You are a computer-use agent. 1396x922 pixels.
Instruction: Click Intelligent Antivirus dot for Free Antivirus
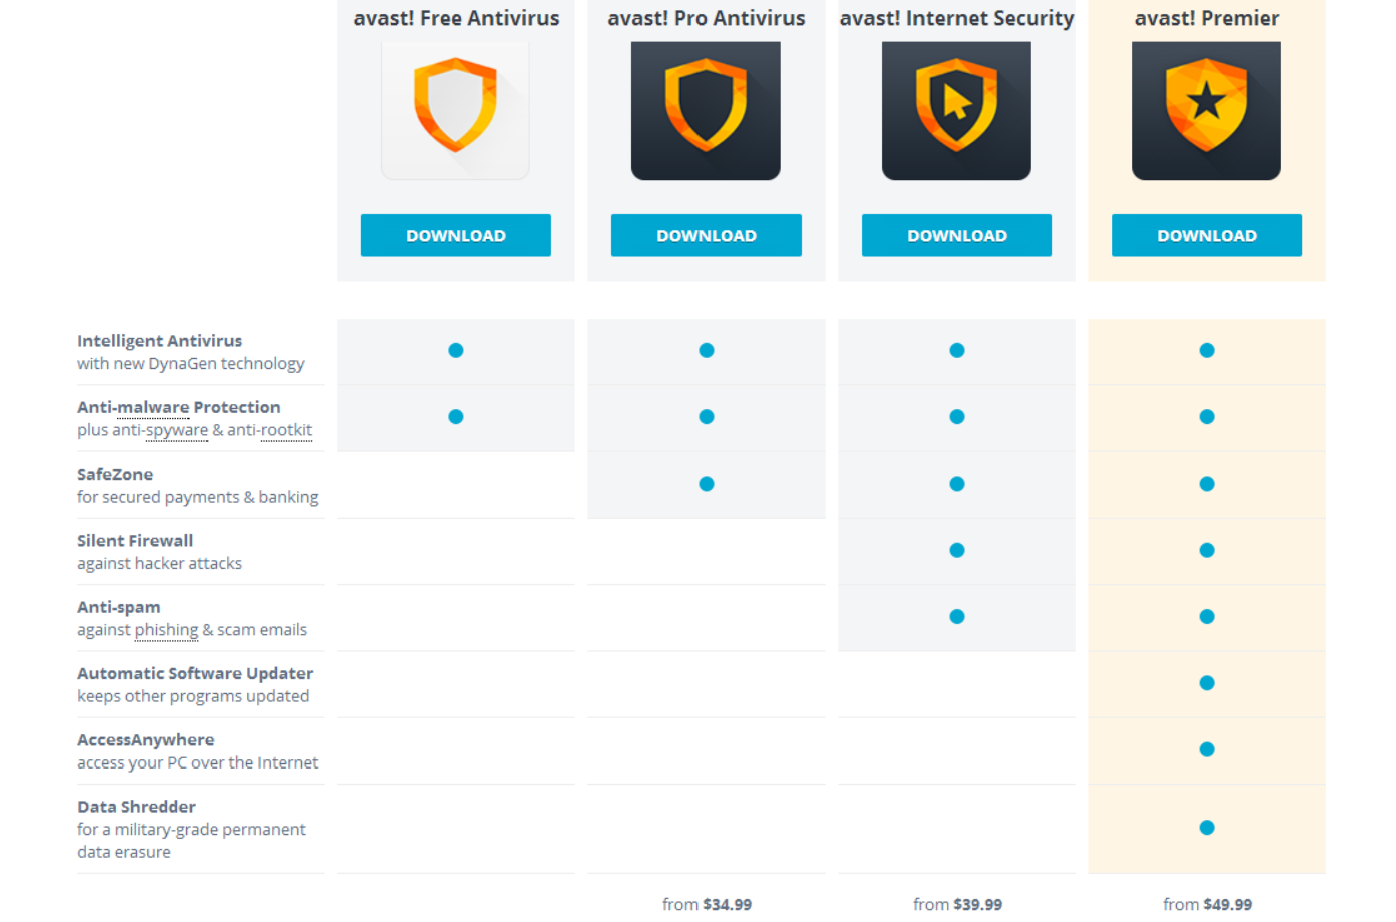coord(456,350)
